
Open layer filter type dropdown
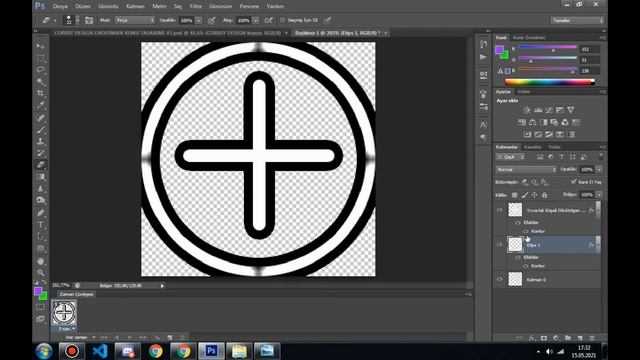coord(510,157)
